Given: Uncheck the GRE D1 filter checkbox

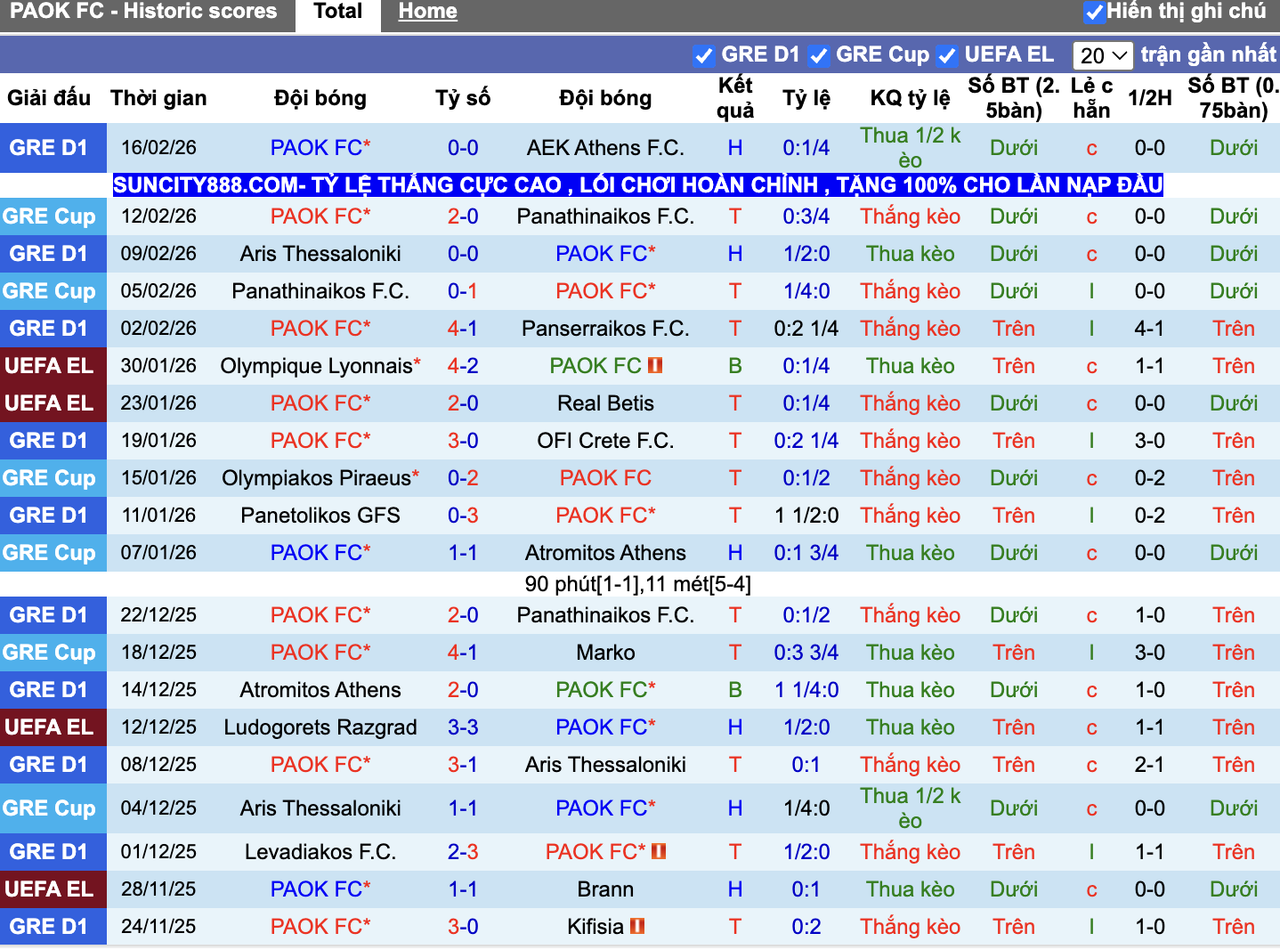Looking at the screenshot, I should pos(704,56).
